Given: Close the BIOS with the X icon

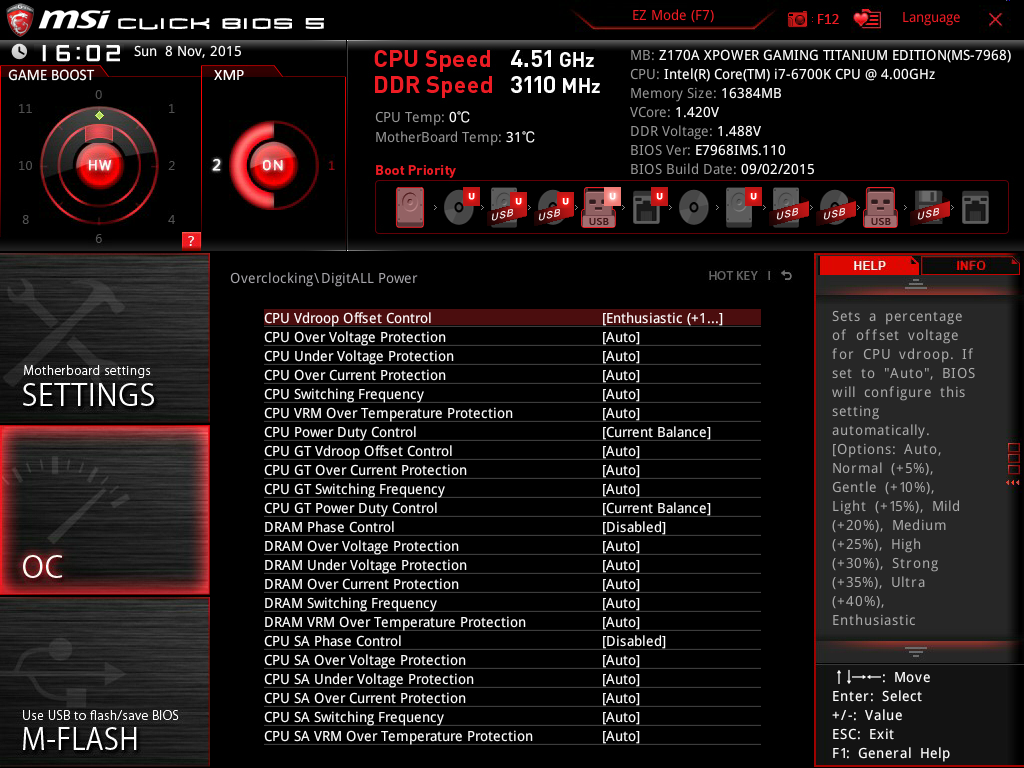Looking at the screenshot, I should pyautogui.click(x=995, y=19).
